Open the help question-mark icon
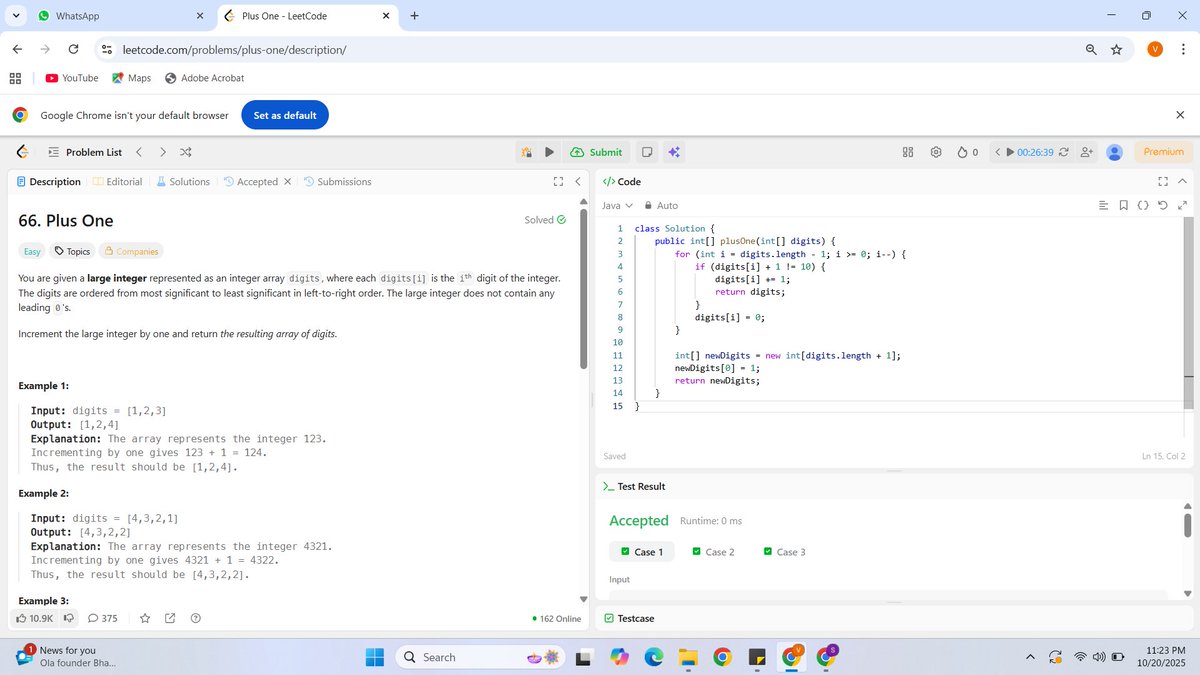1200x675 pixels. point(196,618)
